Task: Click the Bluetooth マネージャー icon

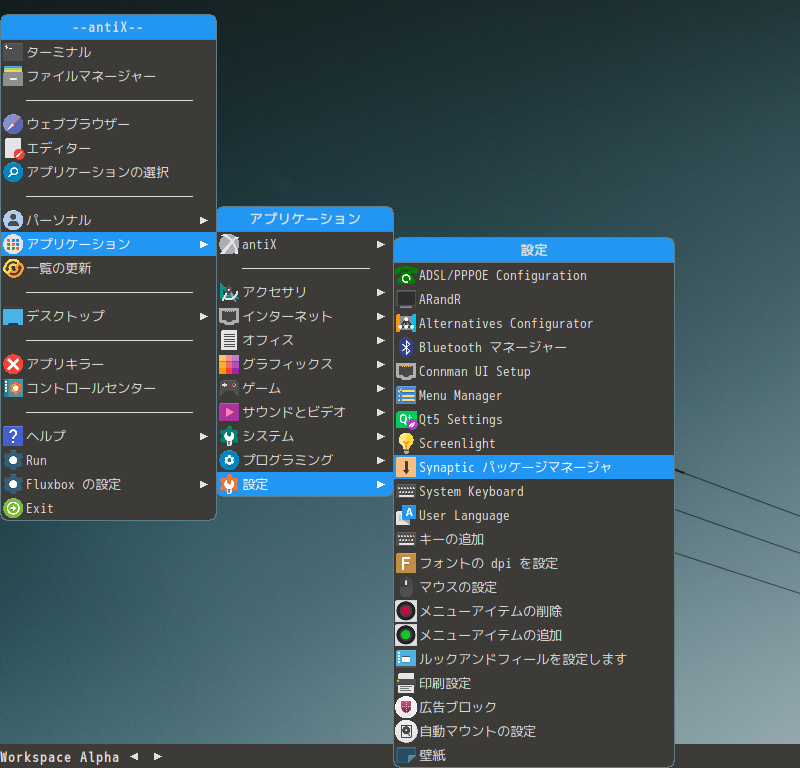Action: coord(406,347)
